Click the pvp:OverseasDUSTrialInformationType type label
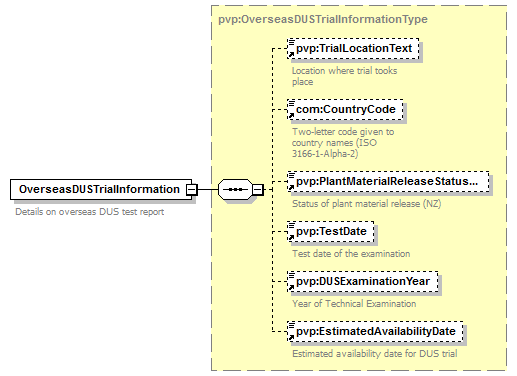 (x=323, y=19)
